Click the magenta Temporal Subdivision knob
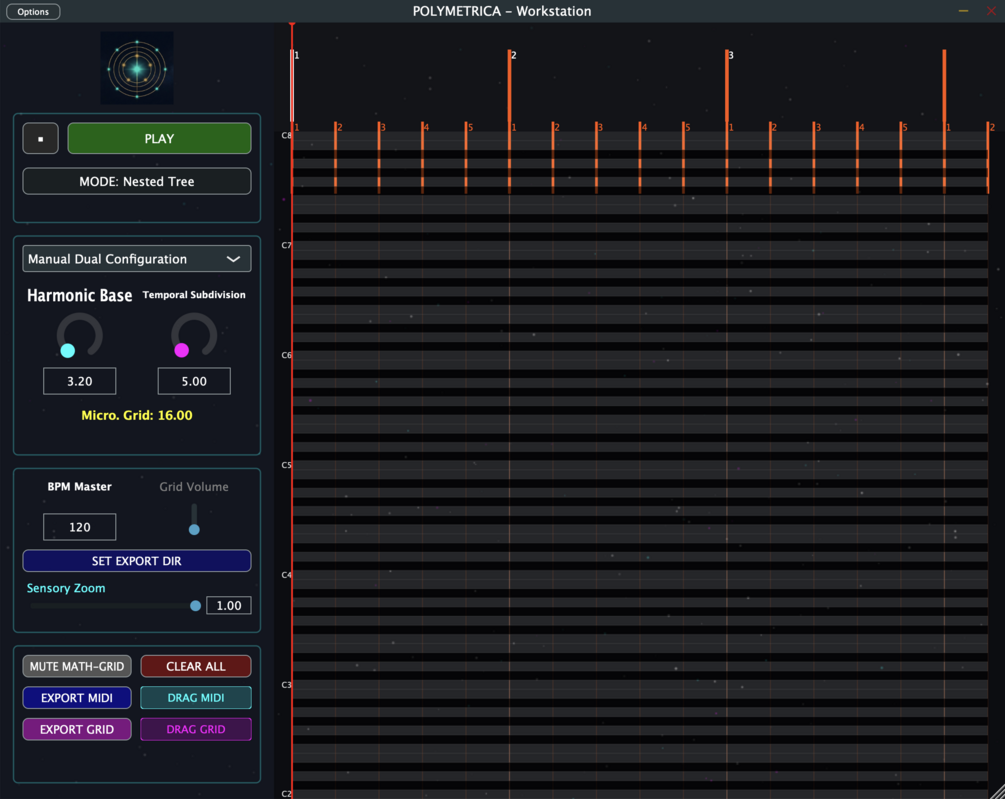The height and width of the screenshot is (799, 1005). pyautogui.click(x=194, y=335)
